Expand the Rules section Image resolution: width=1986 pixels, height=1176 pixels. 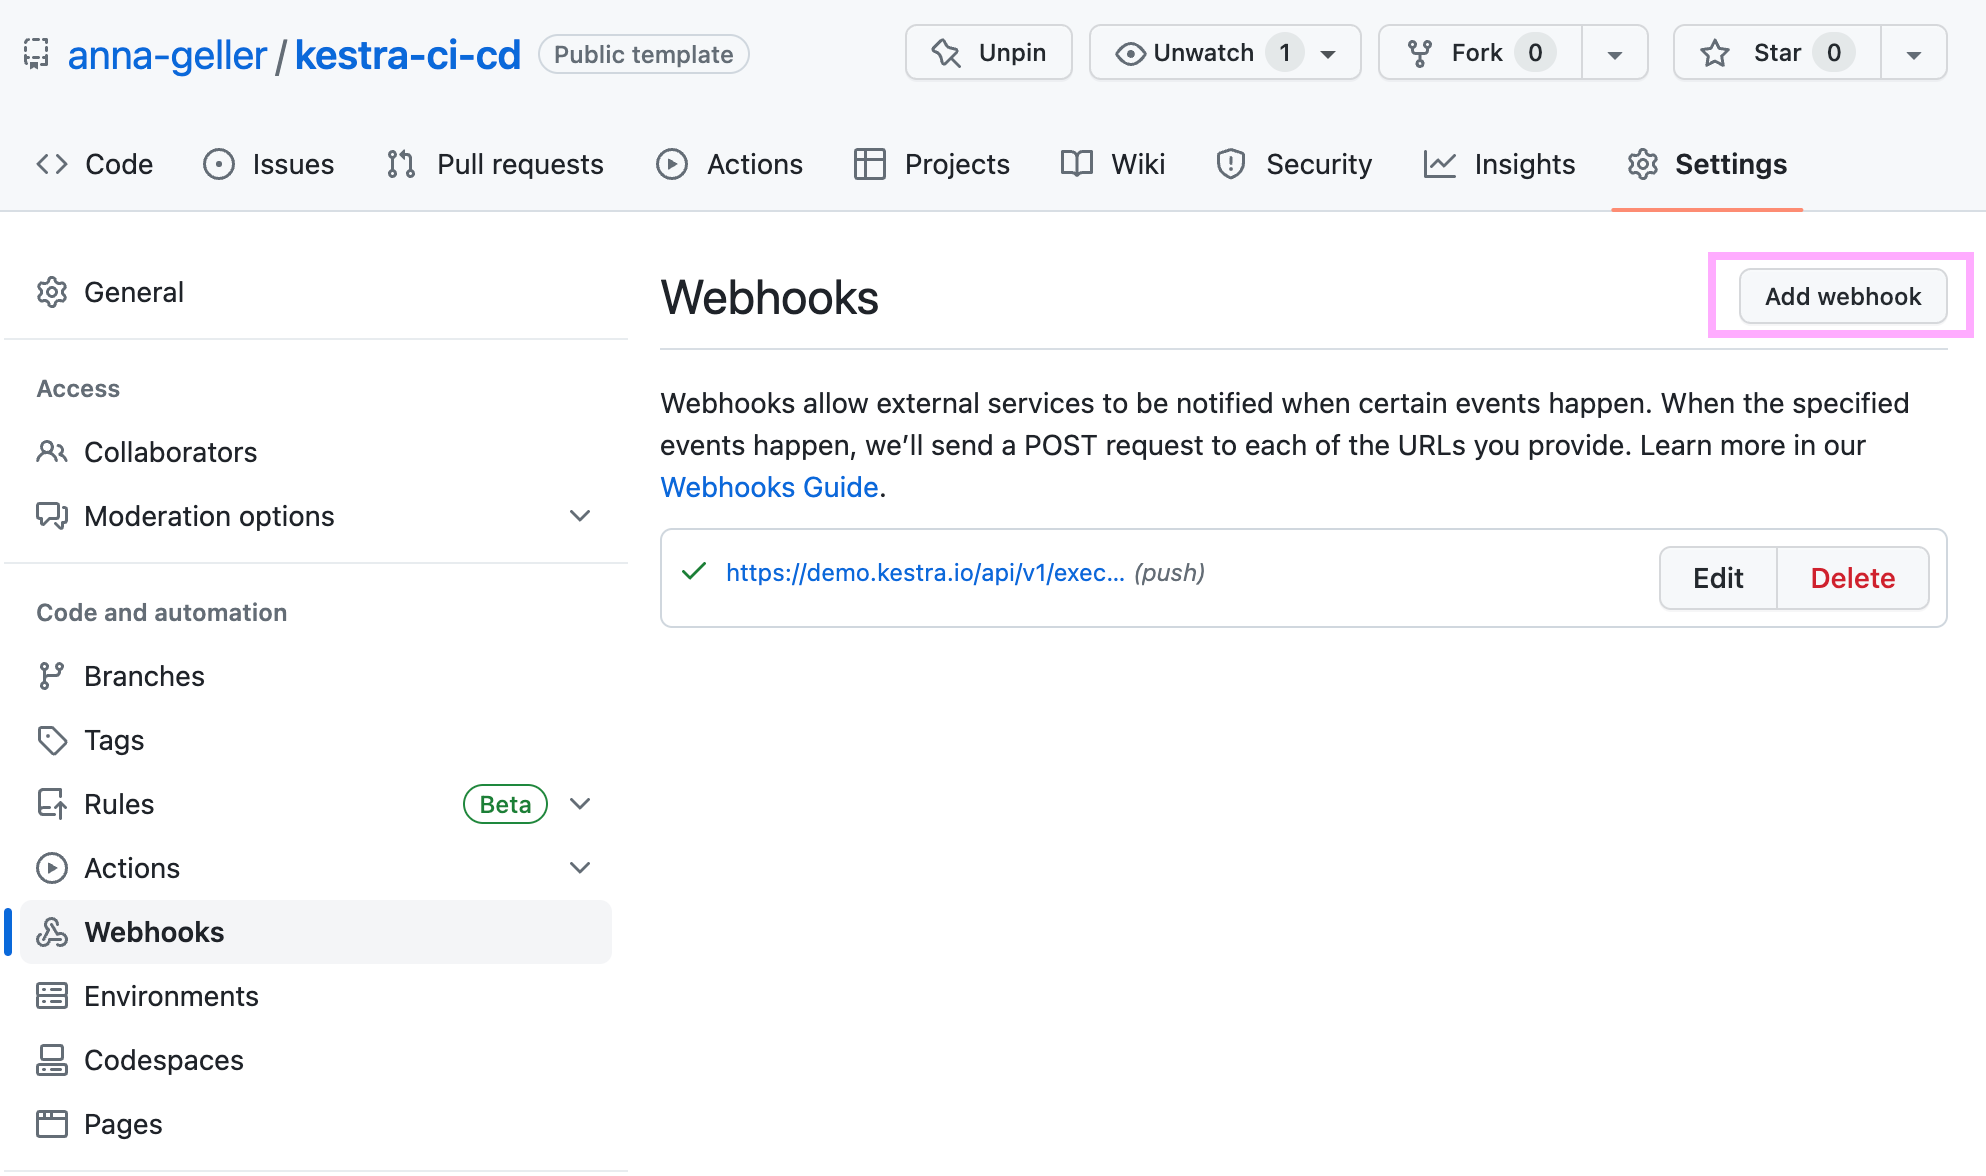(580, 803)
